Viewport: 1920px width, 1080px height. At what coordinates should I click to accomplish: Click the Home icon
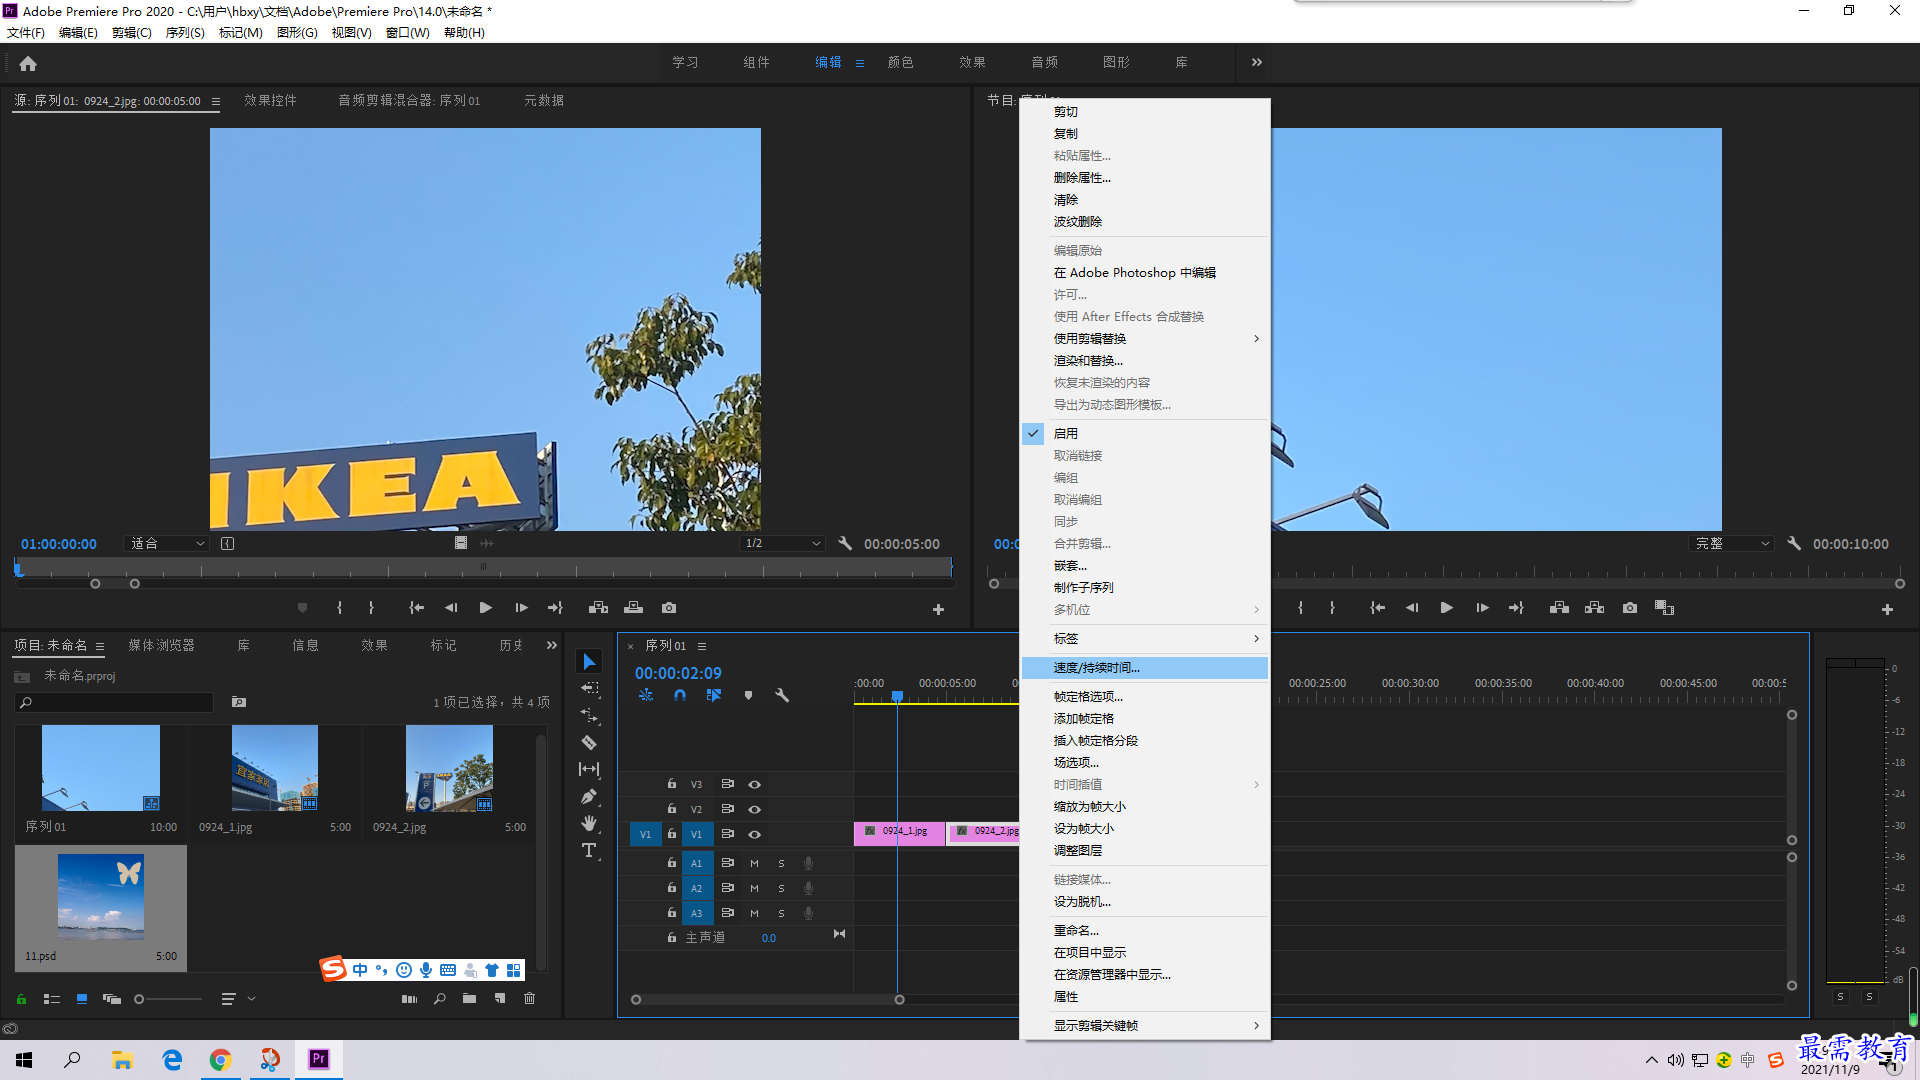click(28, 63)
